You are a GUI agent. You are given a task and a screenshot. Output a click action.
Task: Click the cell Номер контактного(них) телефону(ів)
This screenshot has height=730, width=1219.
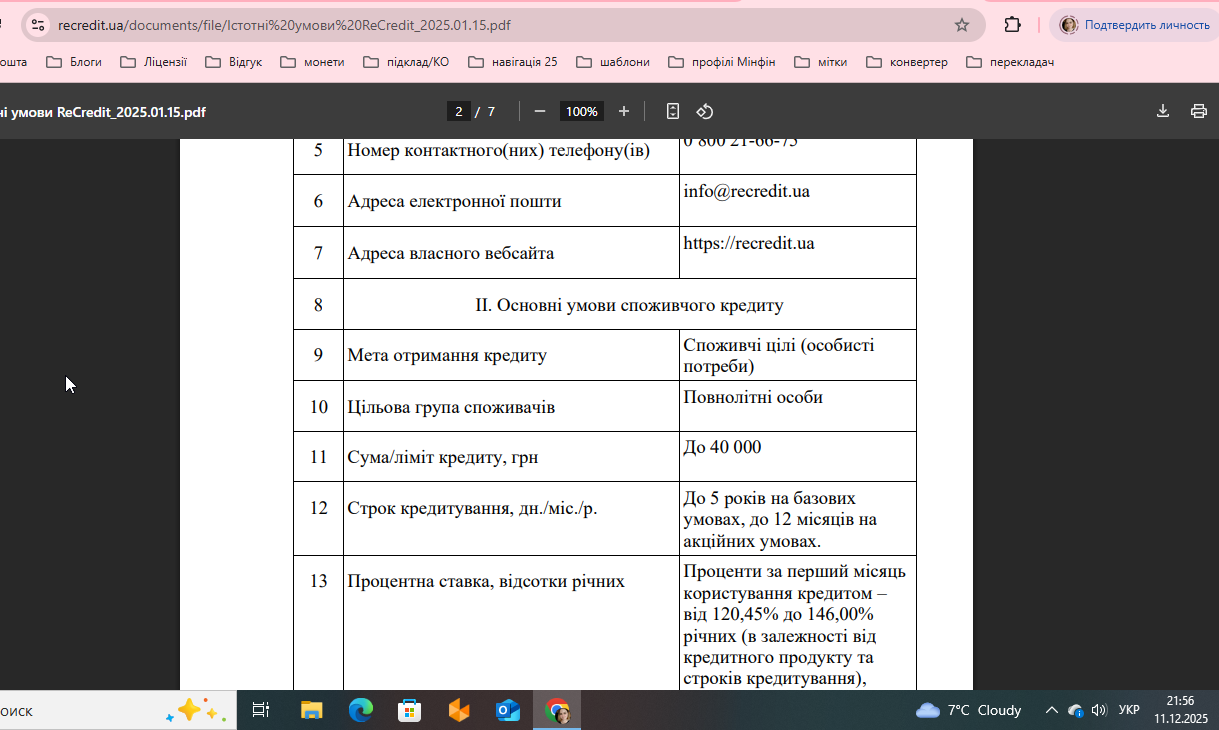511,156
